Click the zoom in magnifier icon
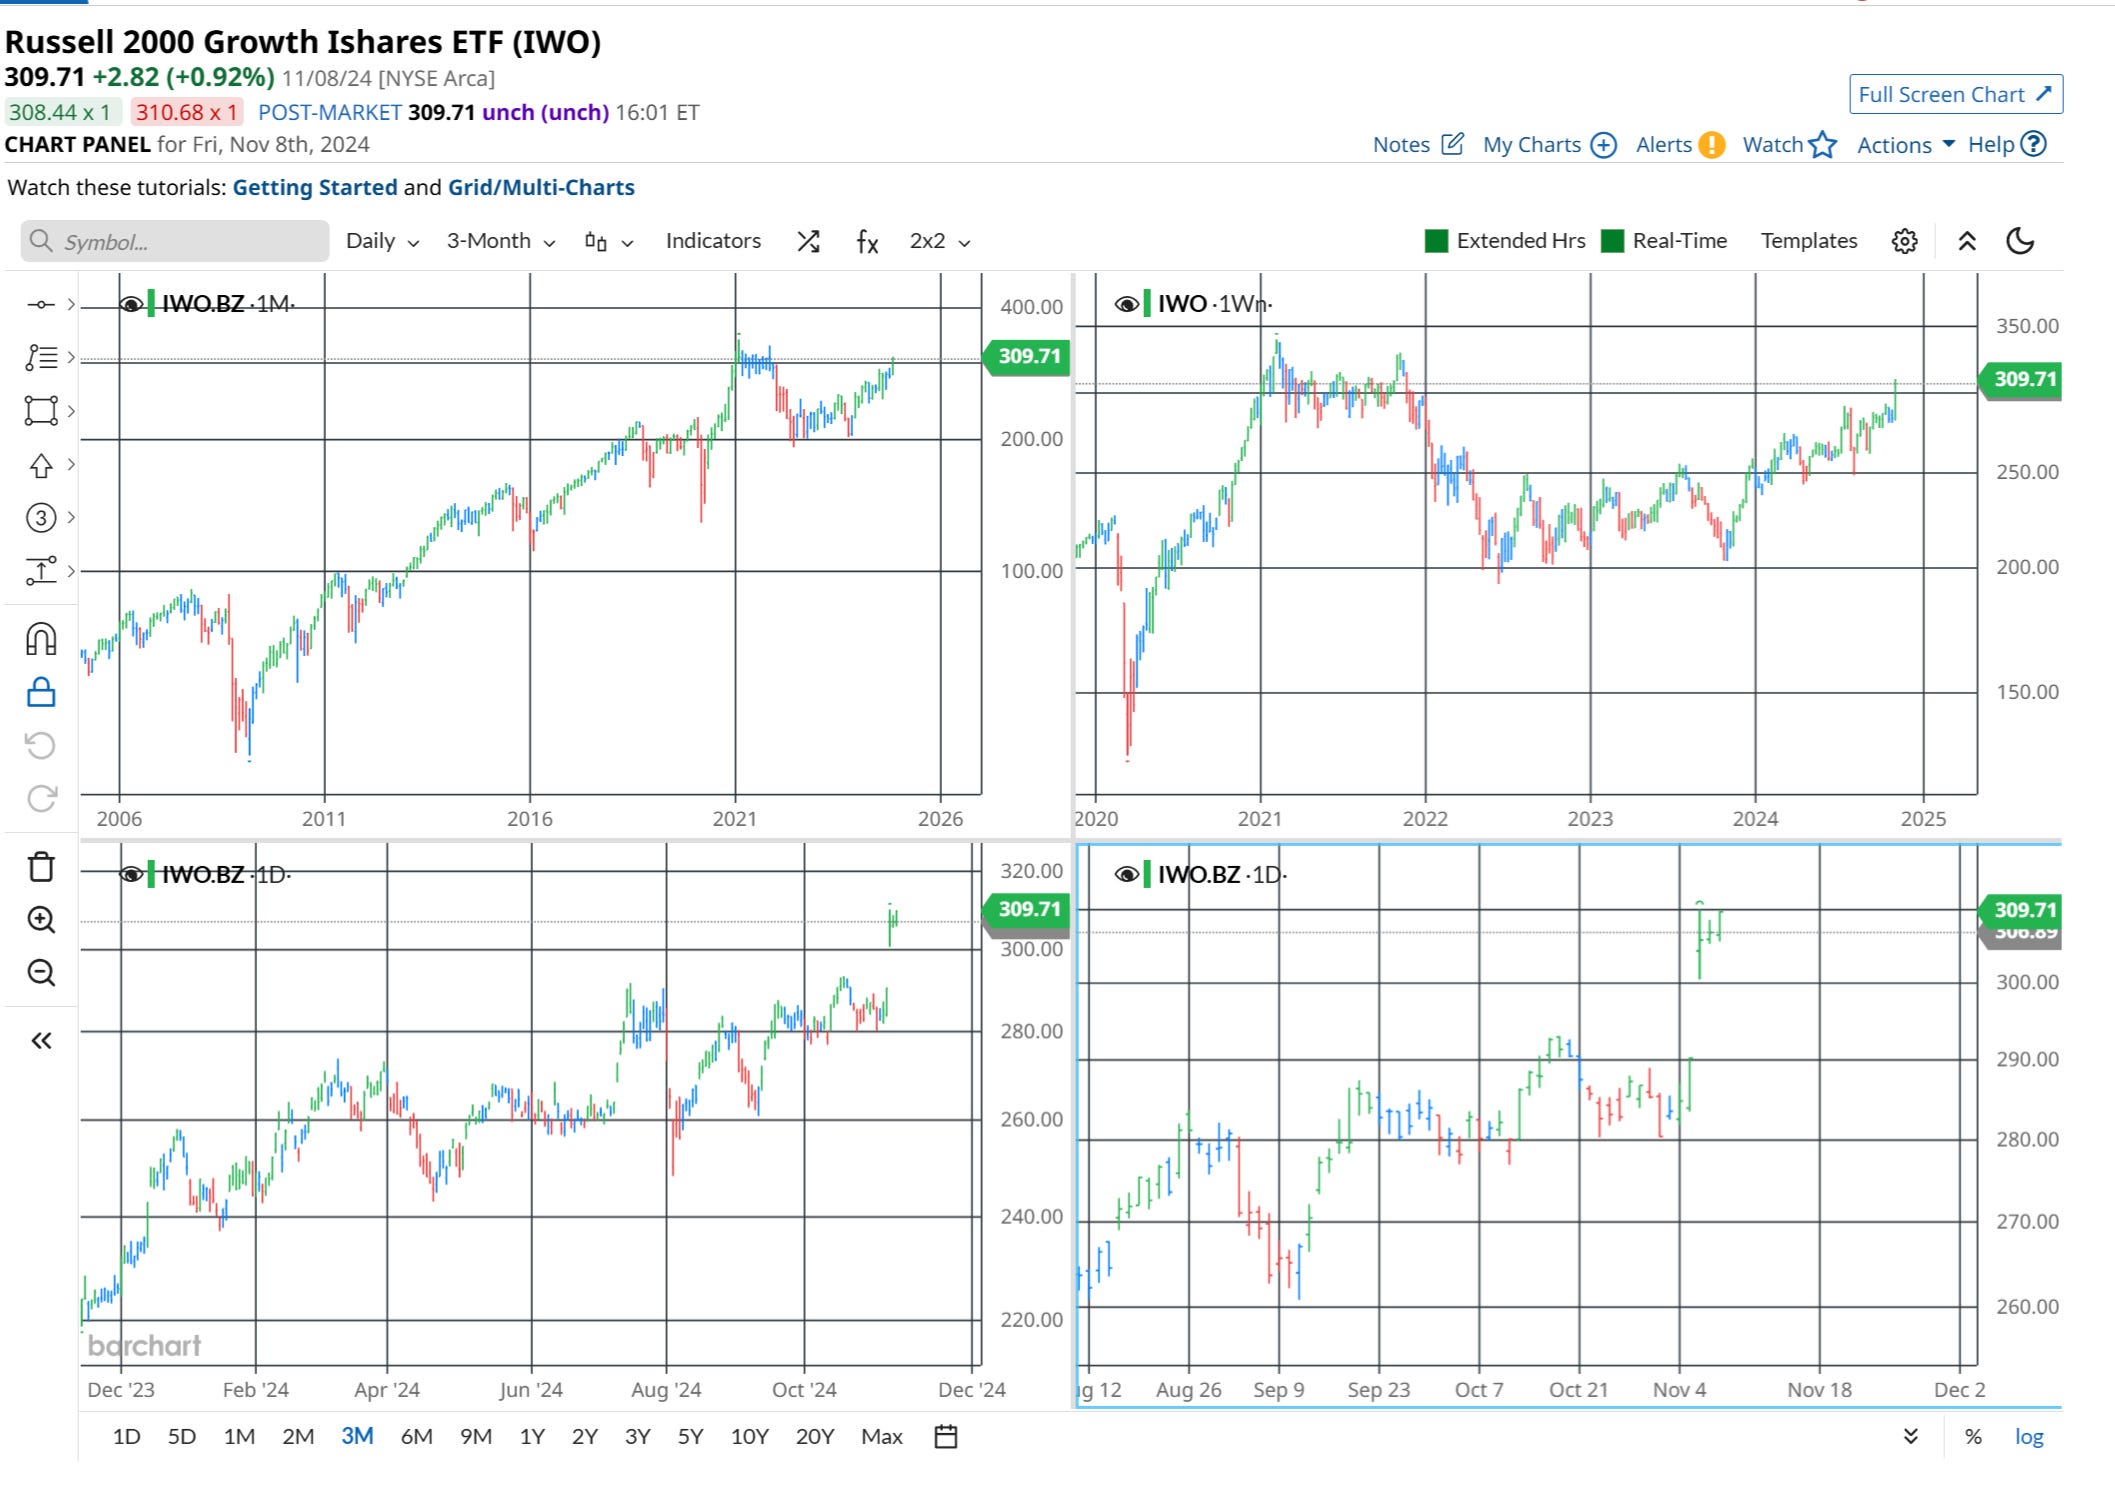The height and width of the screenshot is (1509, 2115). pyautogui.click(x=41, y=920)
